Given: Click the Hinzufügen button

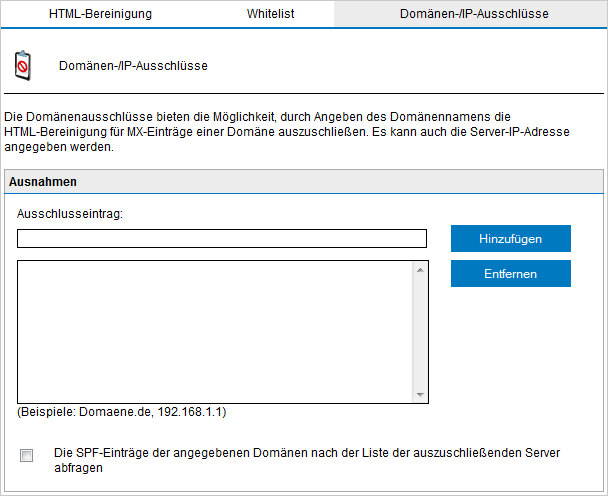Looking at the screenshot, I should pyautogui.click(x=510, y=238).
